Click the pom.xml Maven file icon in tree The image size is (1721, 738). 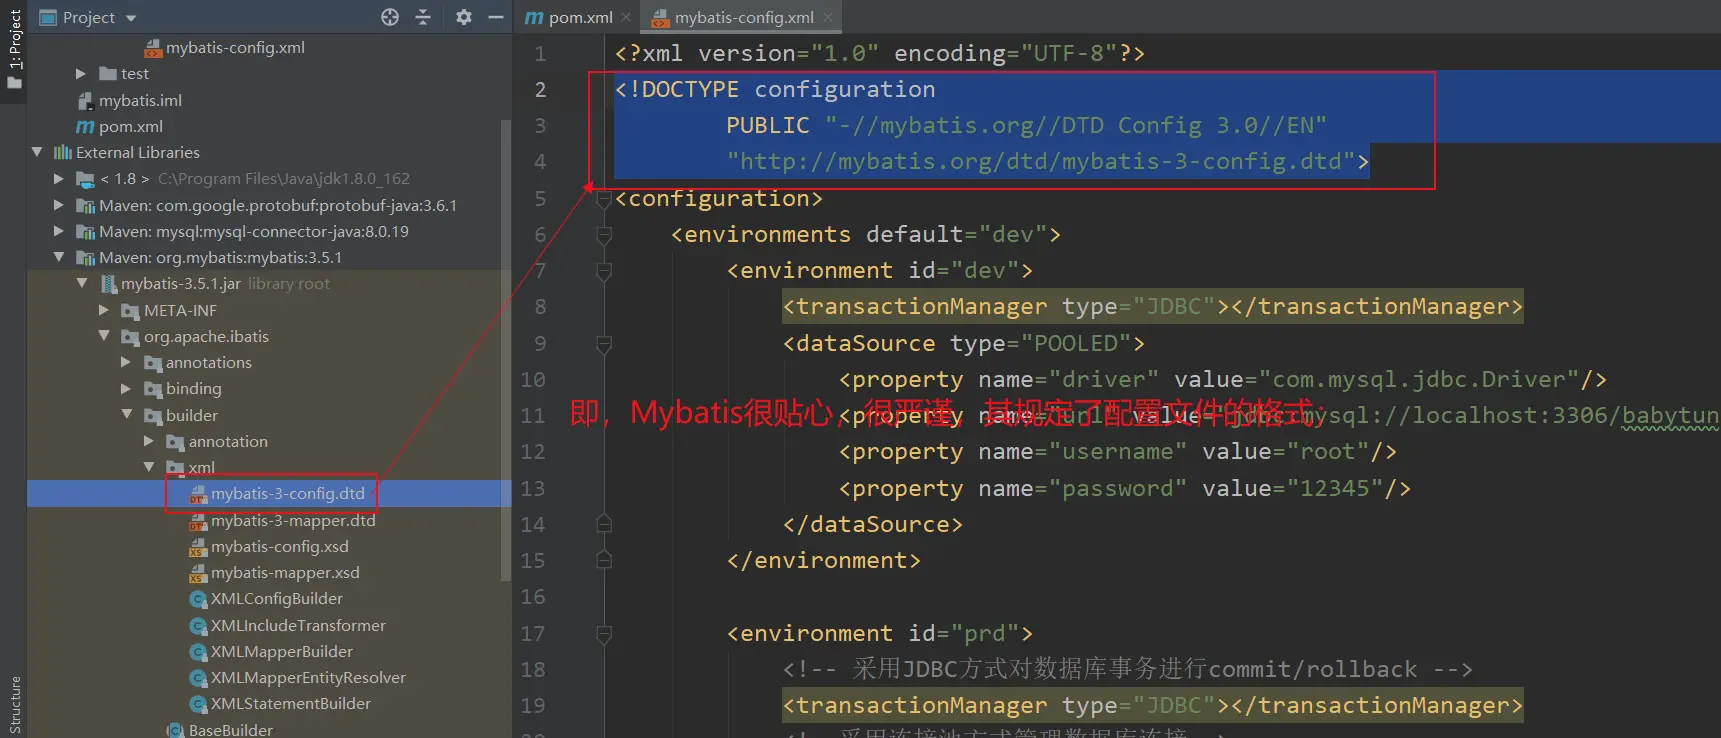(x=86, y=127)
